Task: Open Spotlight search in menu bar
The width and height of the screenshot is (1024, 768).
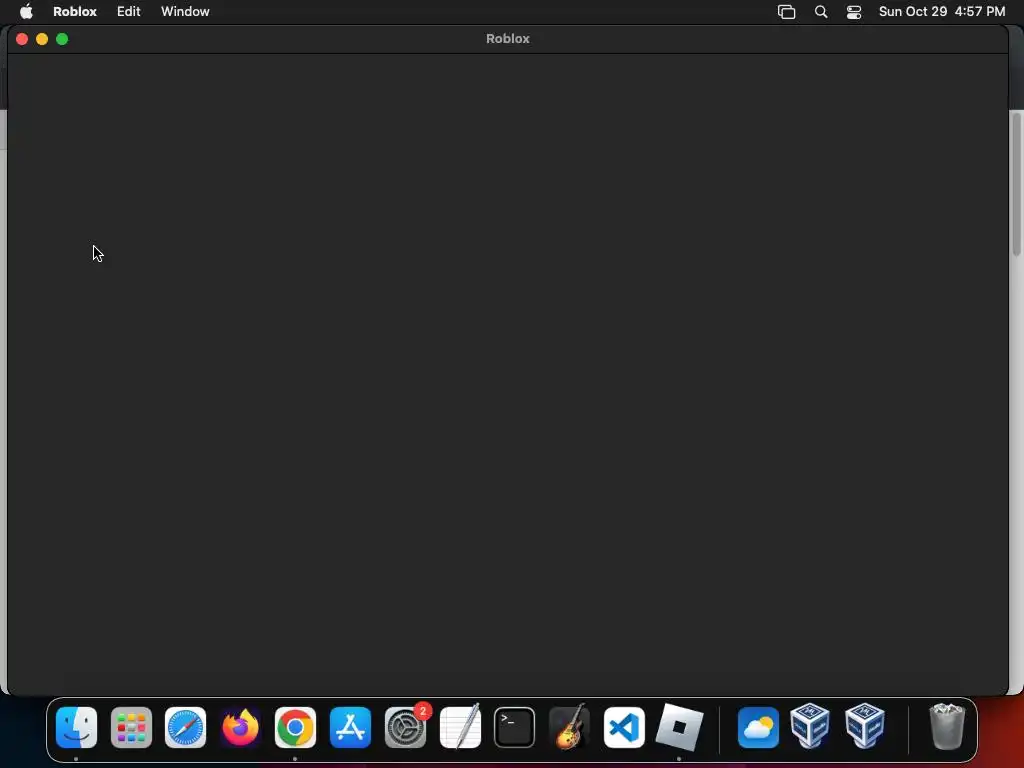Action: coord(821,12)
